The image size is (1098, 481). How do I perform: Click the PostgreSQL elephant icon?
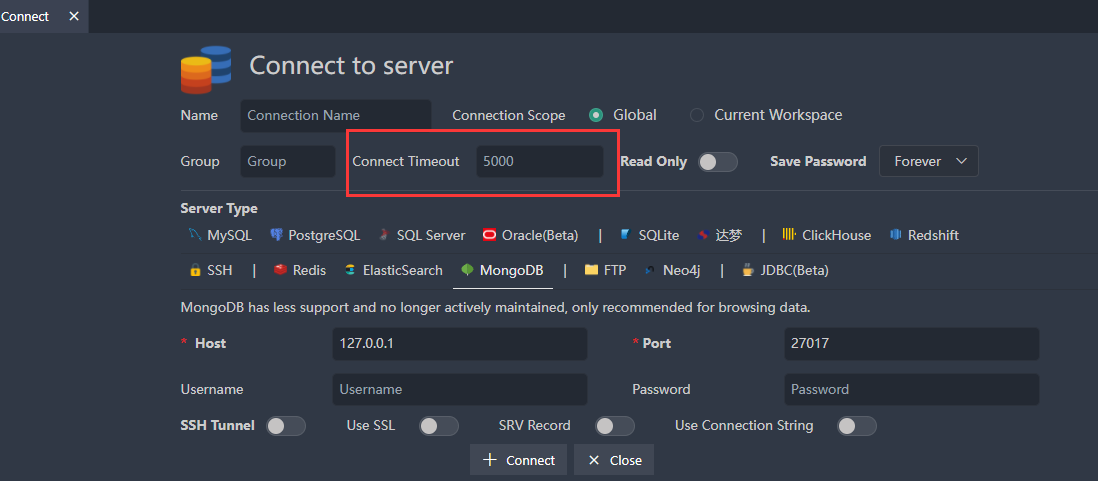pos(277,235)
